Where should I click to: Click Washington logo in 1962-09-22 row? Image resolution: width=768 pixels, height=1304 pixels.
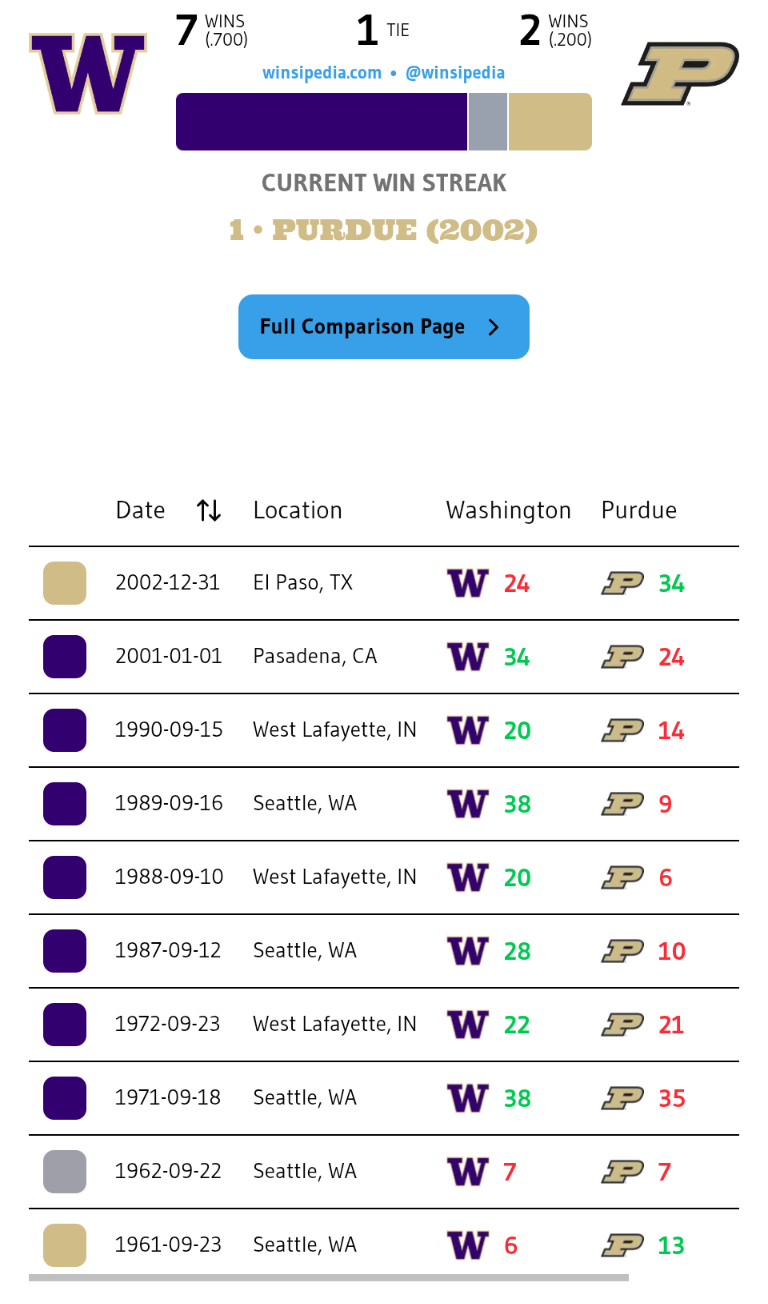[467, 1172]
